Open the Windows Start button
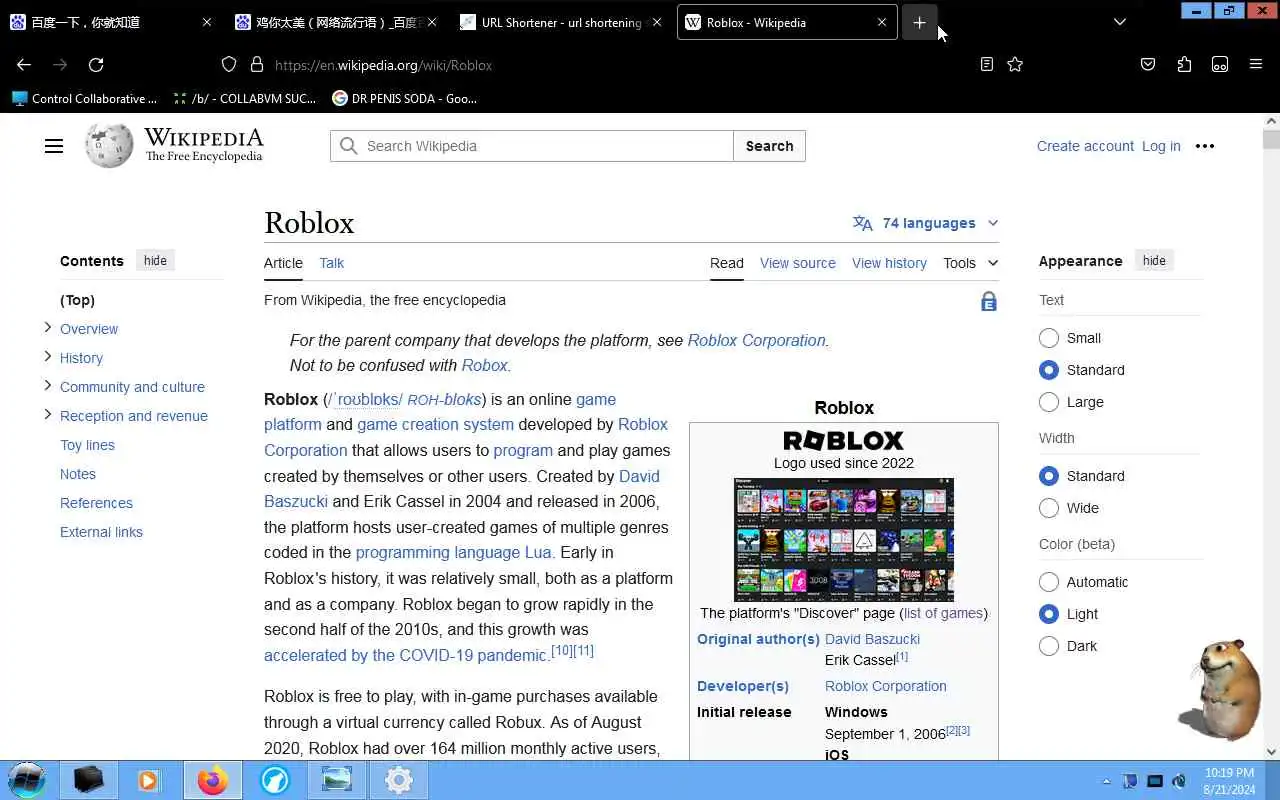 [26, 780]
